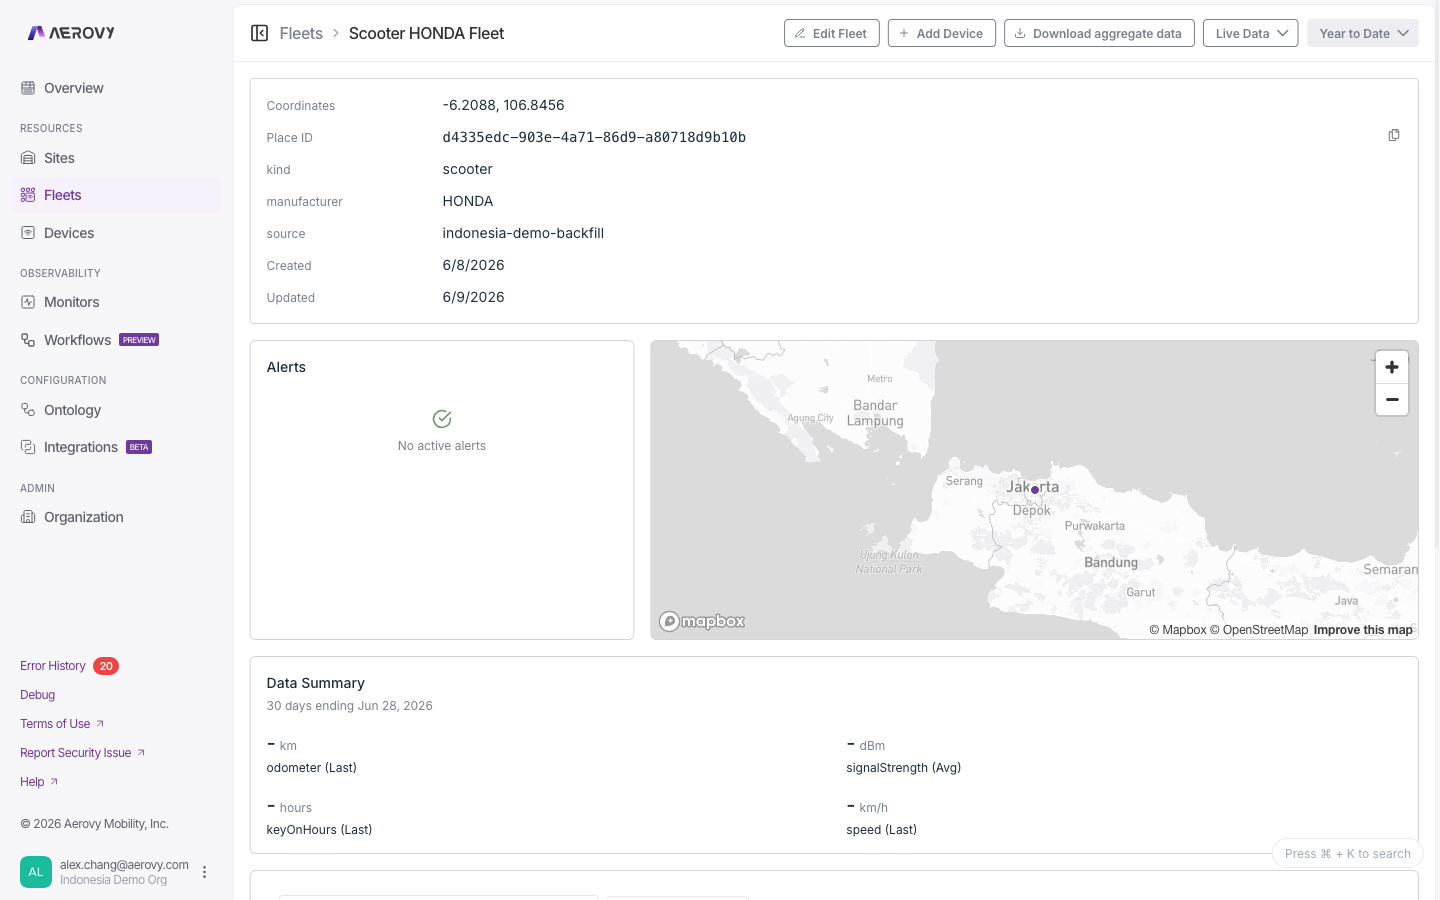Click the Bandung label on the map
Screen dimensions: 1440x900
[1111, 562]
